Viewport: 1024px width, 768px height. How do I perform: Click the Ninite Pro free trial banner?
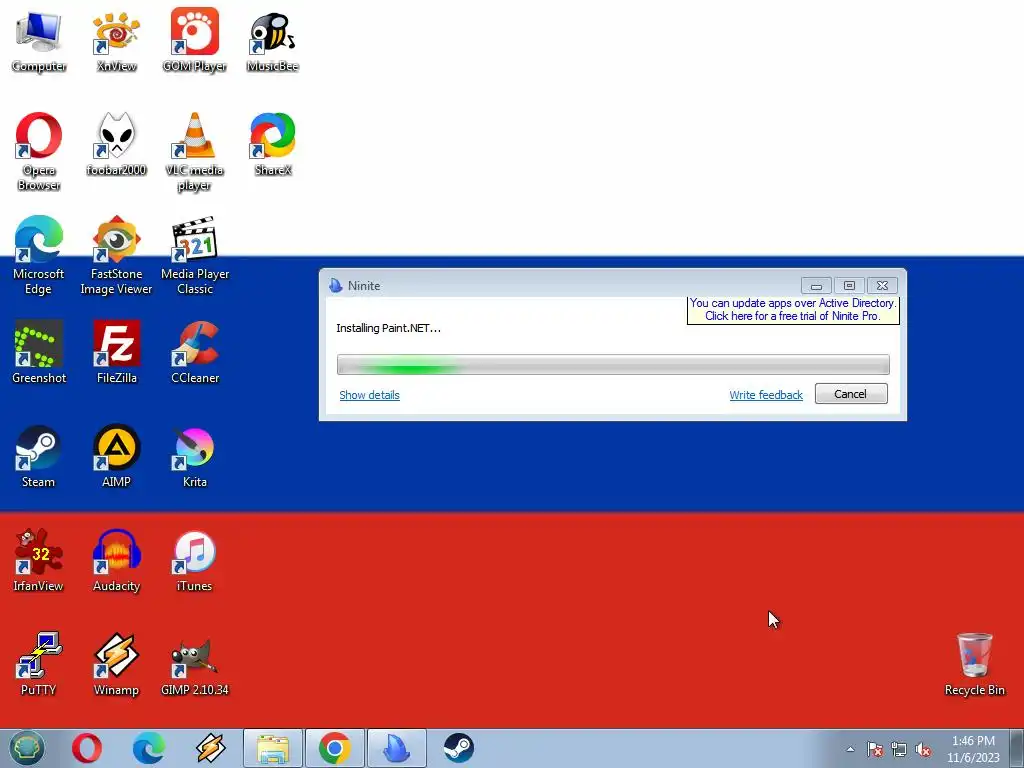(793, 310)
